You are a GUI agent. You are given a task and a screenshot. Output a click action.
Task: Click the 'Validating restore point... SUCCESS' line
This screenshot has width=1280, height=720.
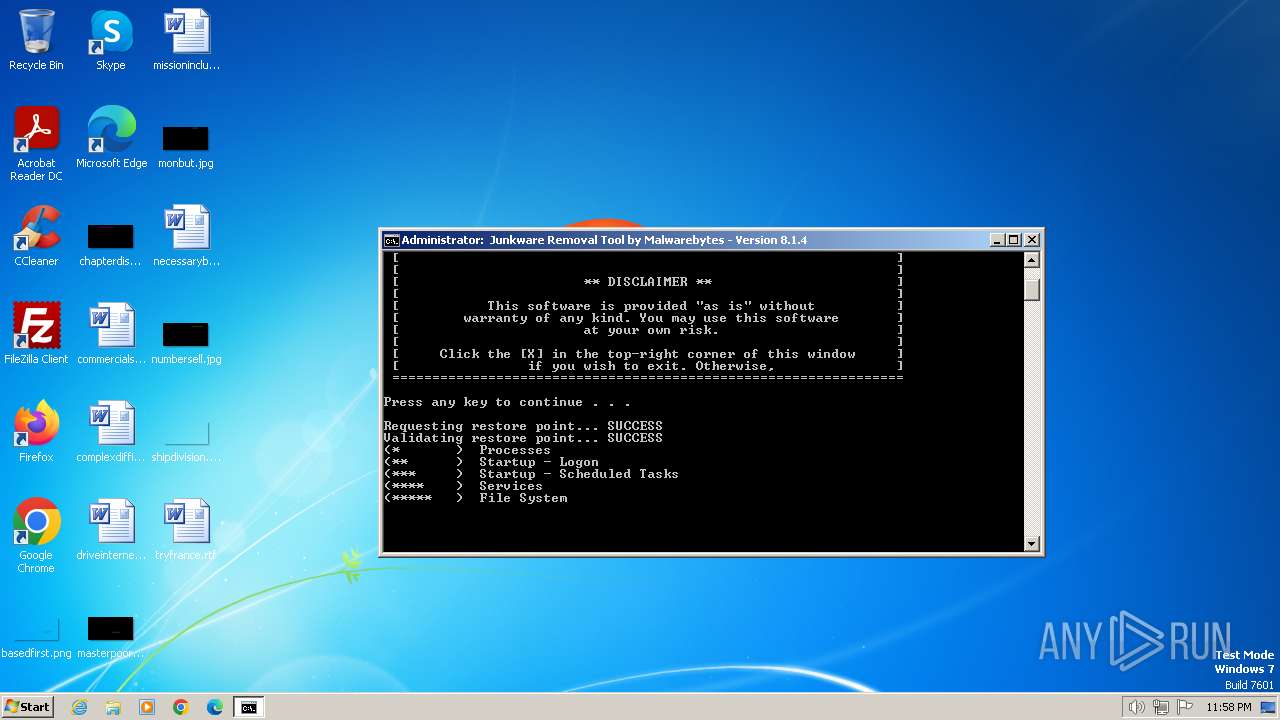pos(523,438)
